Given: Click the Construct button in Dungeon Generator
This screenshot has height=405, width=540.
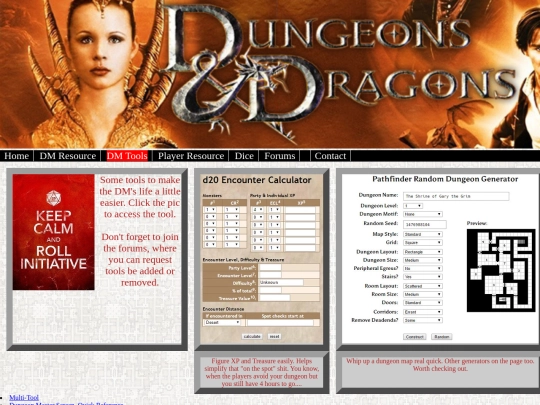Looking at the screenshot, I should coord(414,336).
